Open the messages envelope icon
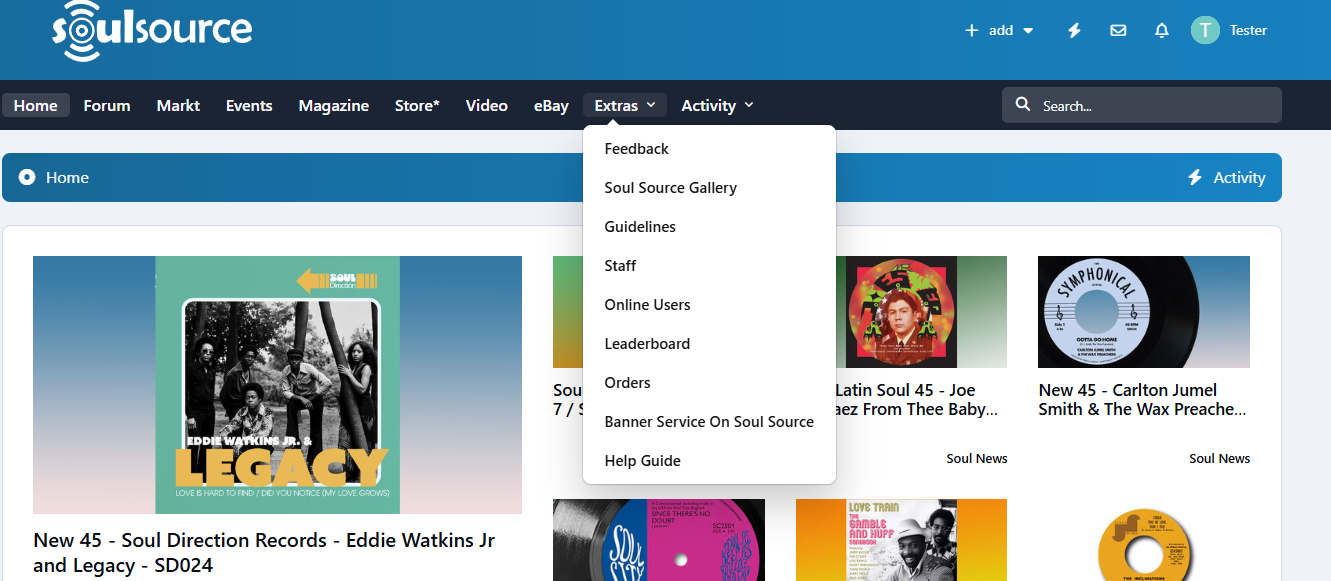1331x581 pixels. tap(1118, 30)
